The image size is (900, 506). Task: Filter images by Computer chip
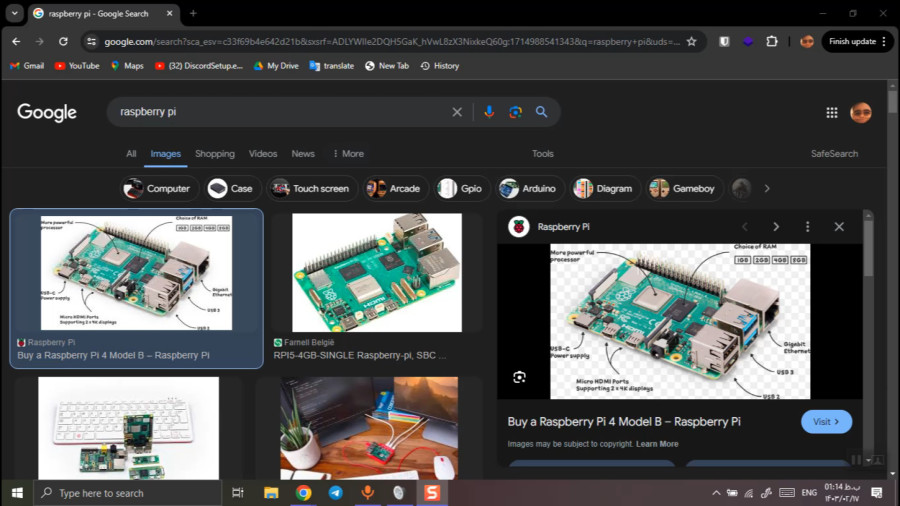[159, 188]
